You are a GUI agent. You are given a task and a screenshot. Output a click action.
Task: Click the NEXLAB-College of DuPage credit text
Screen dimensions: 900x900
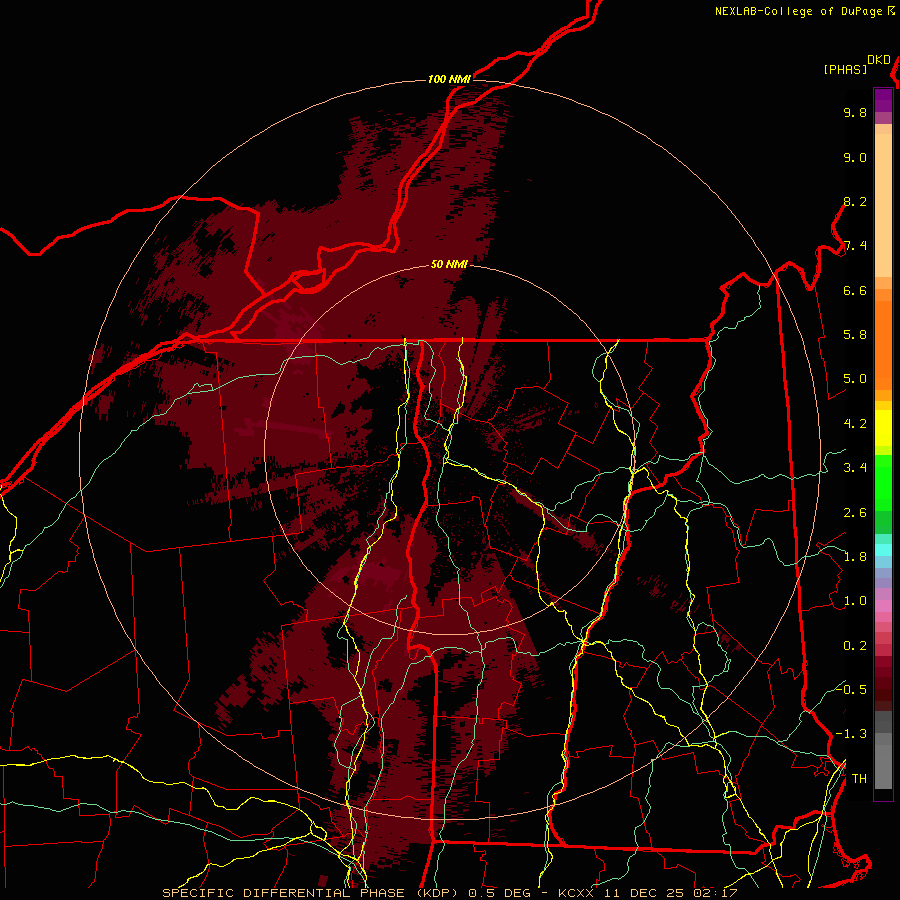pos(805,11)
